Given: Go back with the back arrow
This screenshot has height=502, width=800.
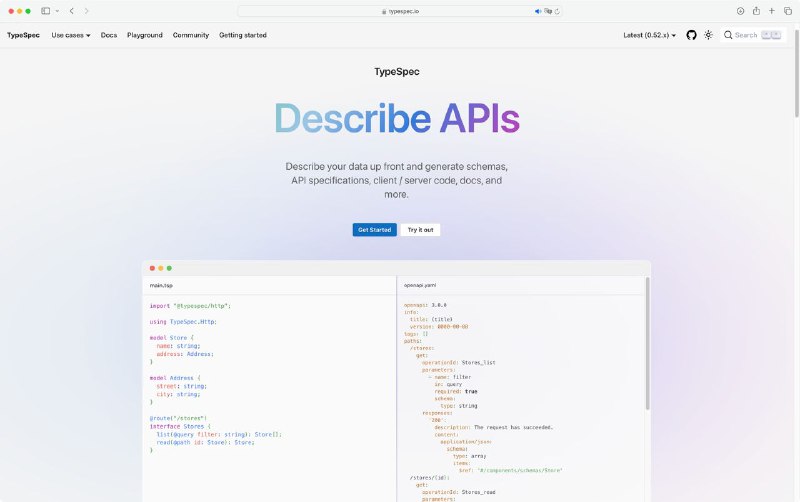Looking at the screenshot, I should 71,11.
